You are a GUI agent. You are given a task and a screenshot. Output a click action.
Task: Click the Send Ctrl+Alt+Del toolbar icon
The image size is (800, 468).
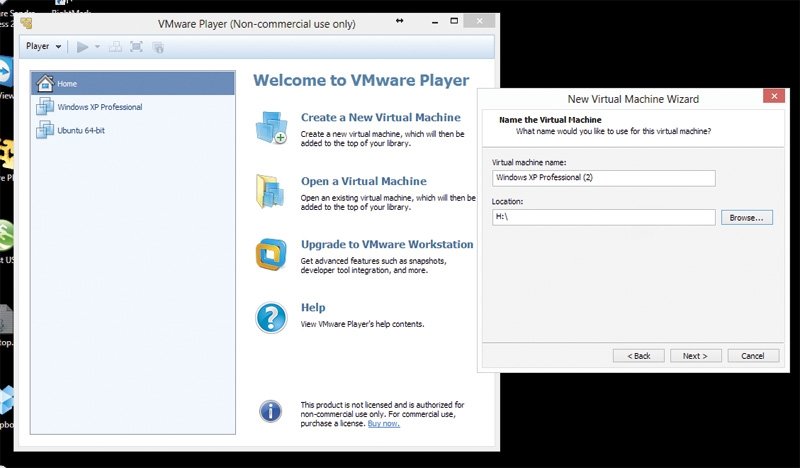coord(116,47)
